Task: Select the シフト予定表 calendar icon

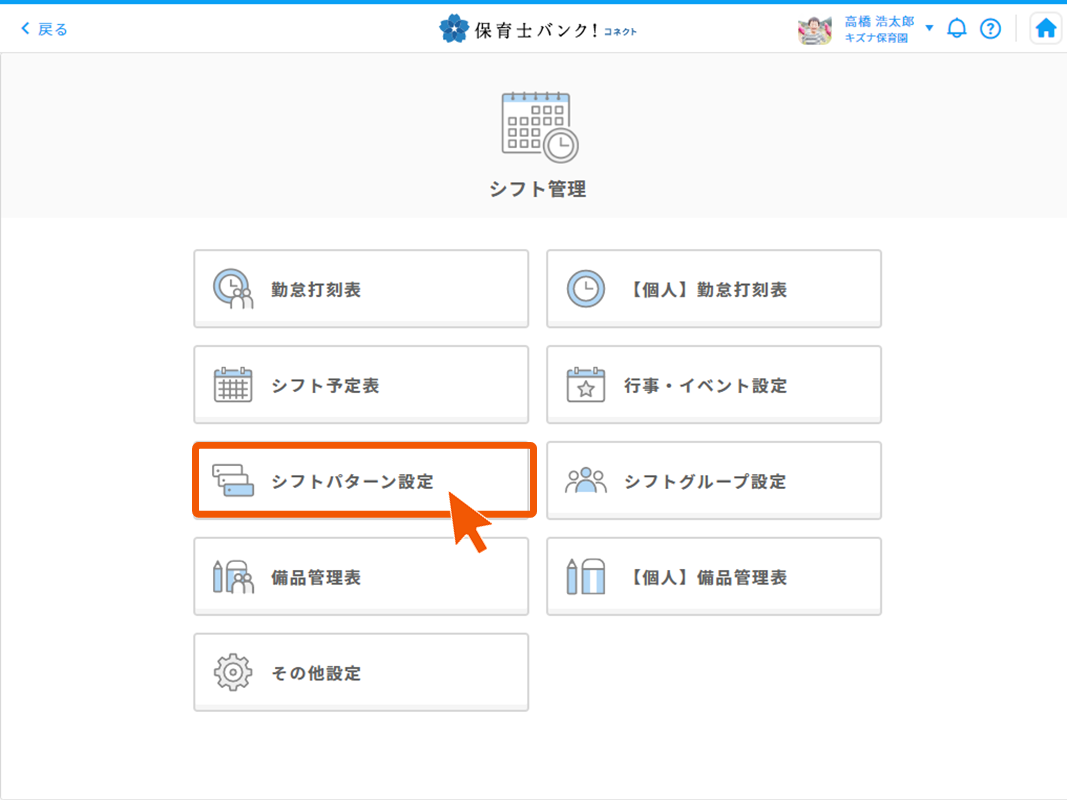Action: 233,385
